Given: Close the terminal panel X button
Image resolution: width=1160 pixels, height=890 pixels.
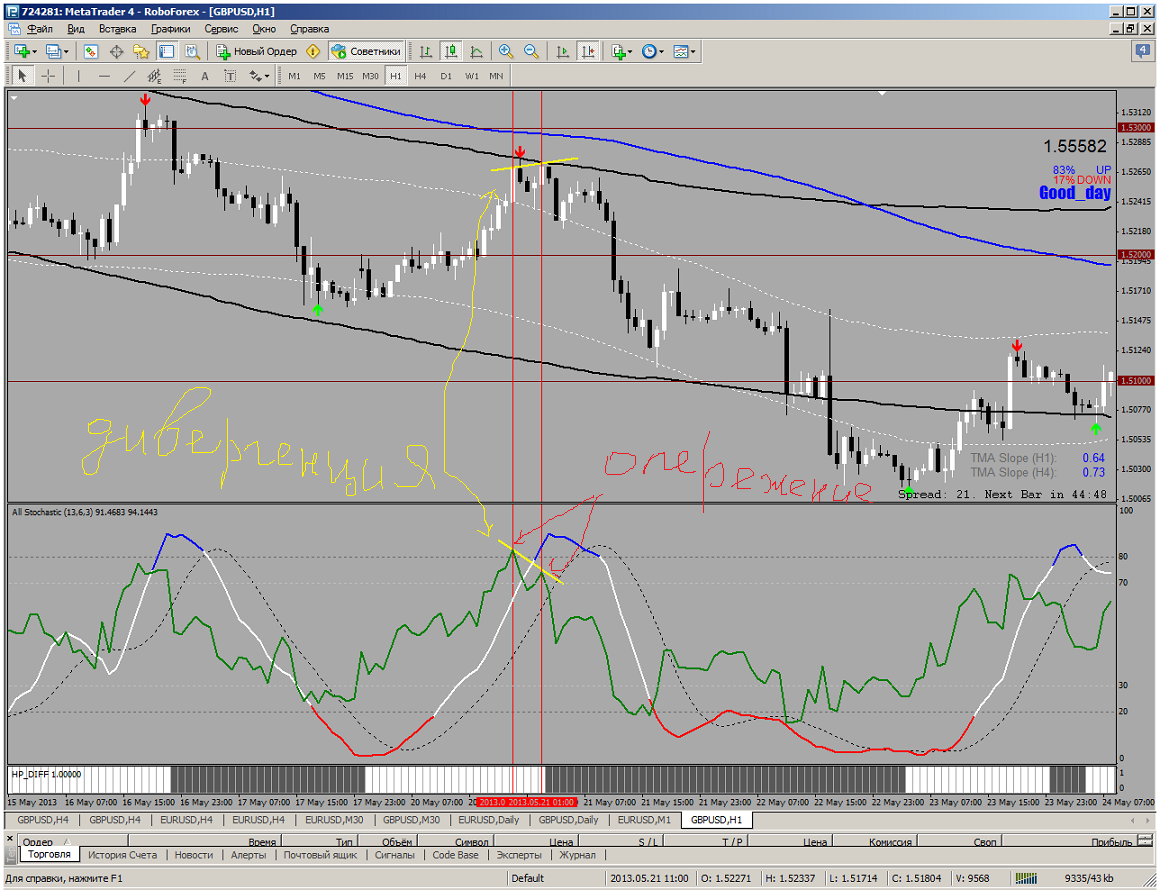Looking at the screenshot, I should coord(10,839).
